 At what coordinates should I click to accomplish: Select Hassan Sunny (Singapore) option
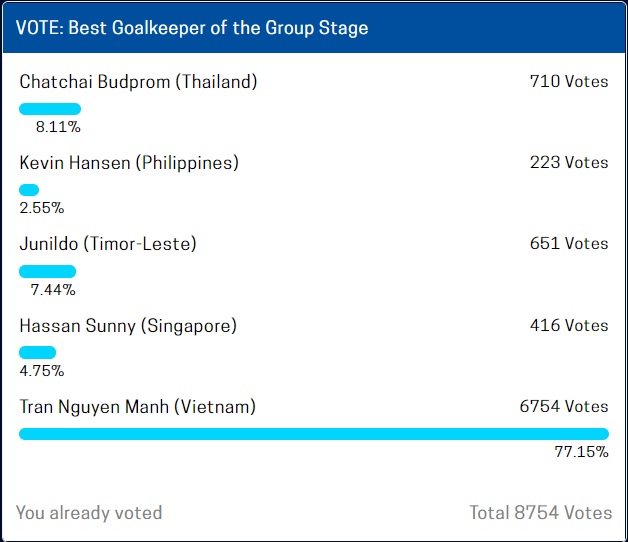click(x=128, y=326)
